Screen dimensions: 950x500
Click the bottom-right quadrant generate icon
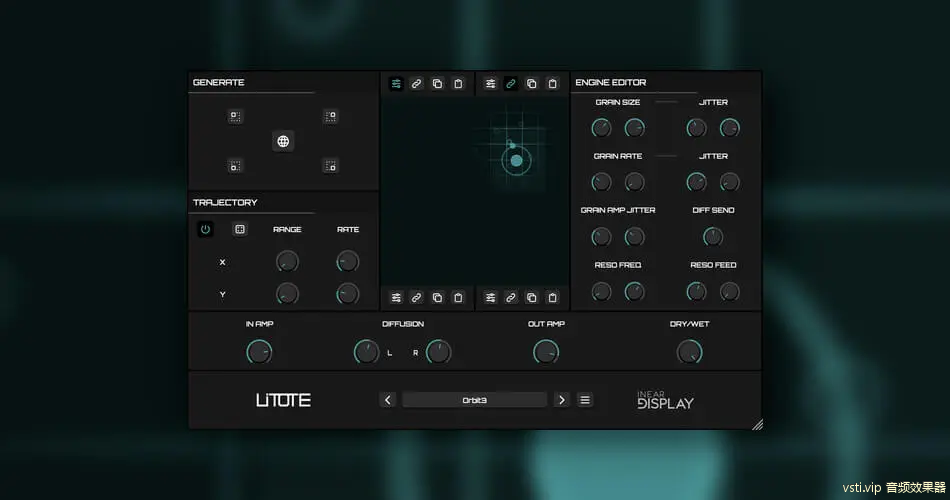(x=330, y=165)
